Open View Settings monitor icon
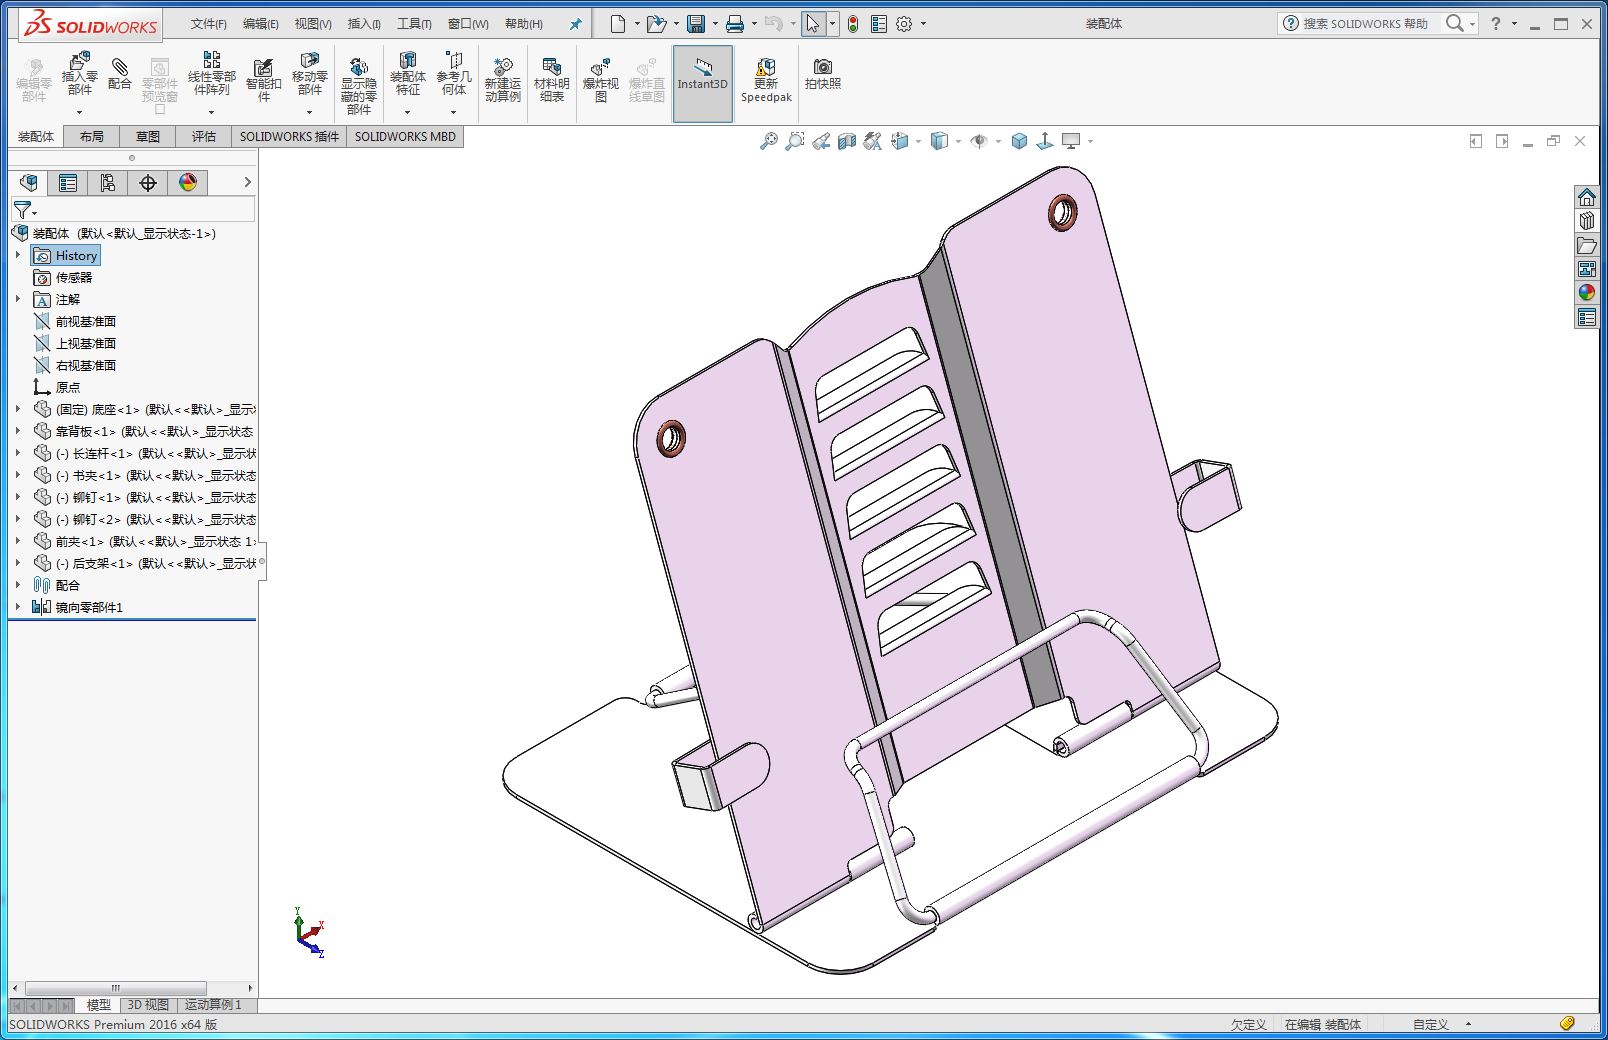This screenshot has height=1040, width=1608. point(1071,141)
